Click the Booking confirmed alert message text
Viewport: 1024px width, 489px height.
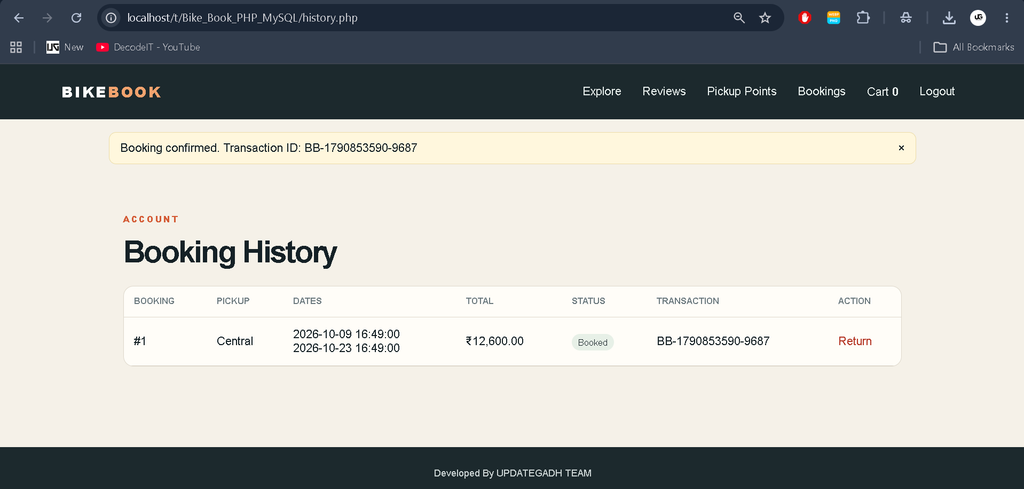(x=268, y=148)
